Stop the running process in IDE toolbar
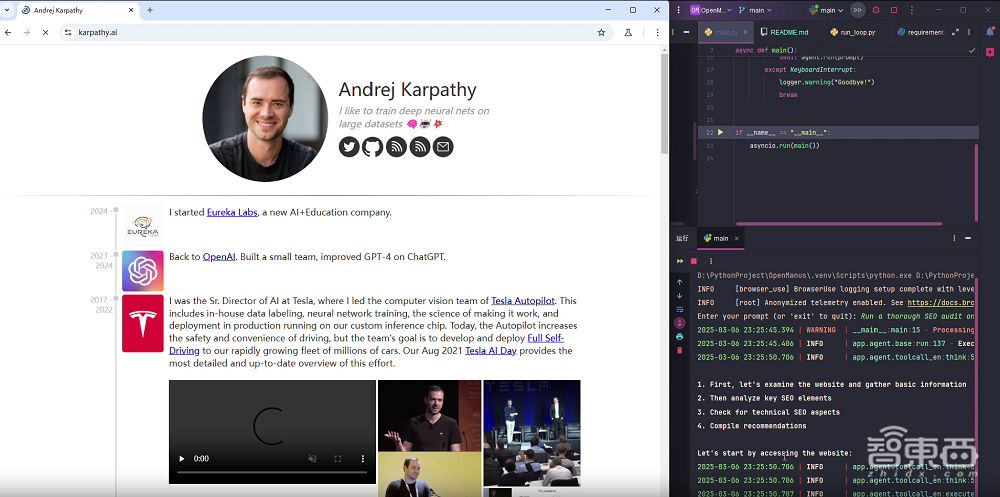 pos(893,10)
